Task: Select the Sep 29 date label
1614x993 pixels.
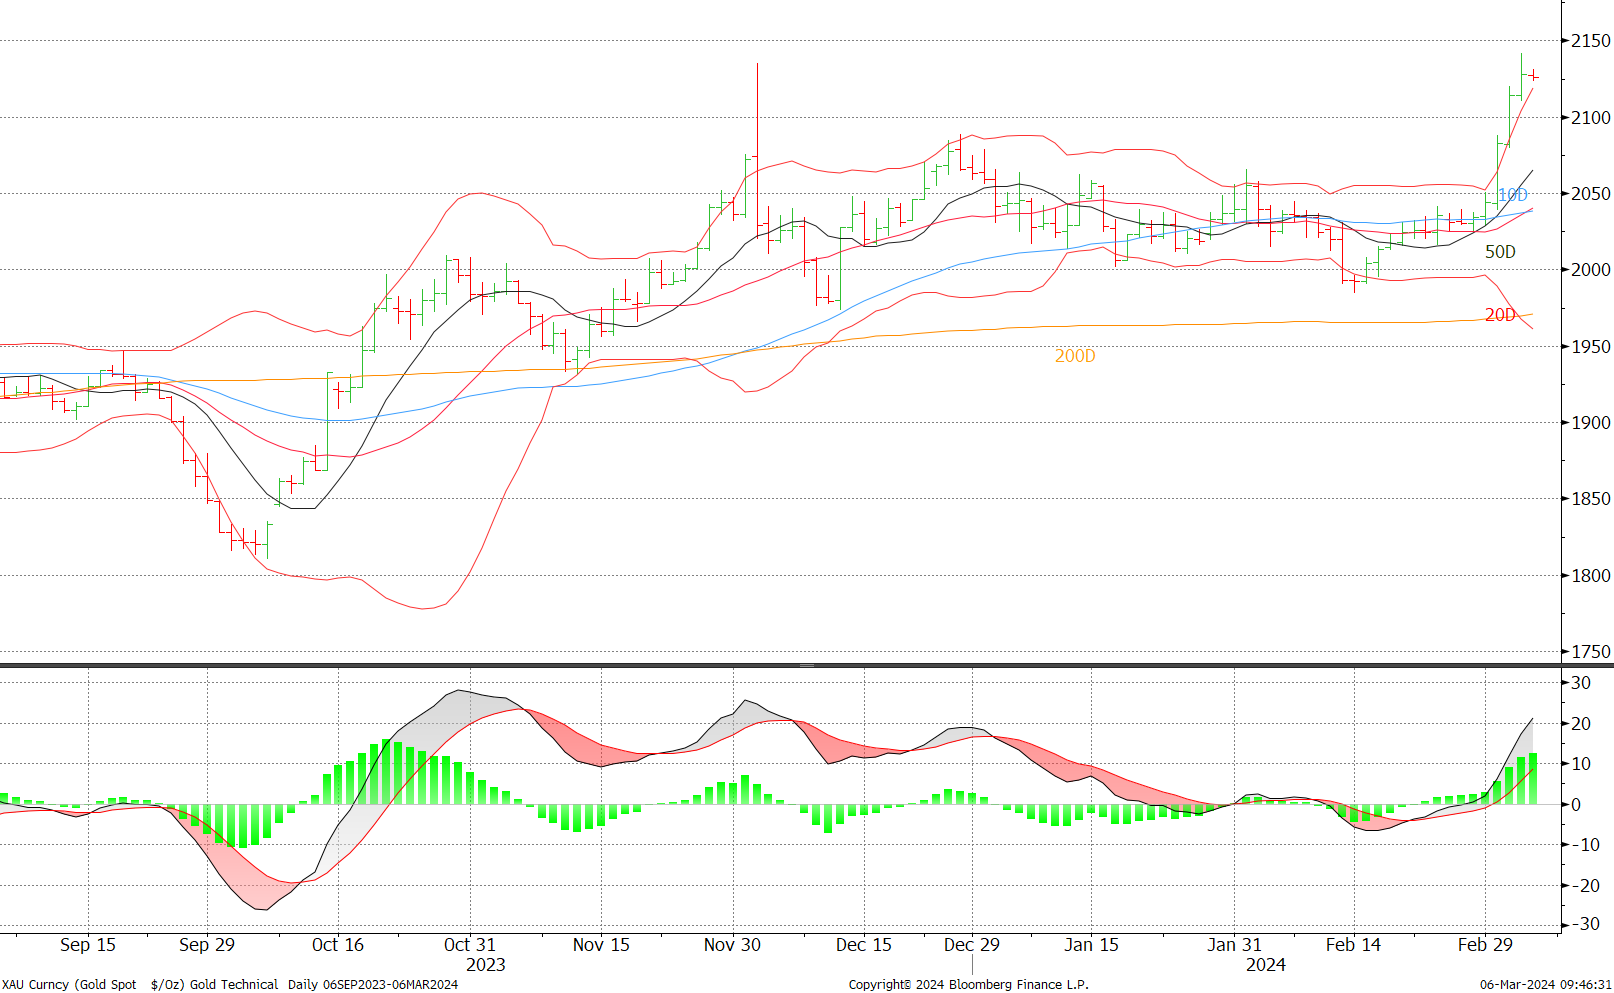Action: 207,945
